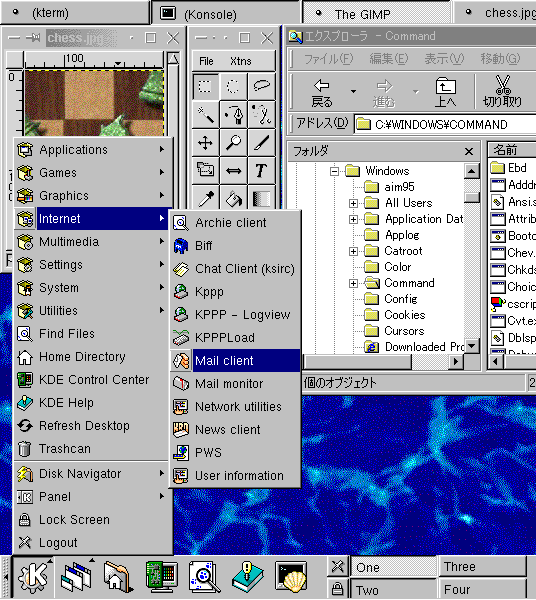Open the Xtns menu in GIMP

[x=240, y=61]
